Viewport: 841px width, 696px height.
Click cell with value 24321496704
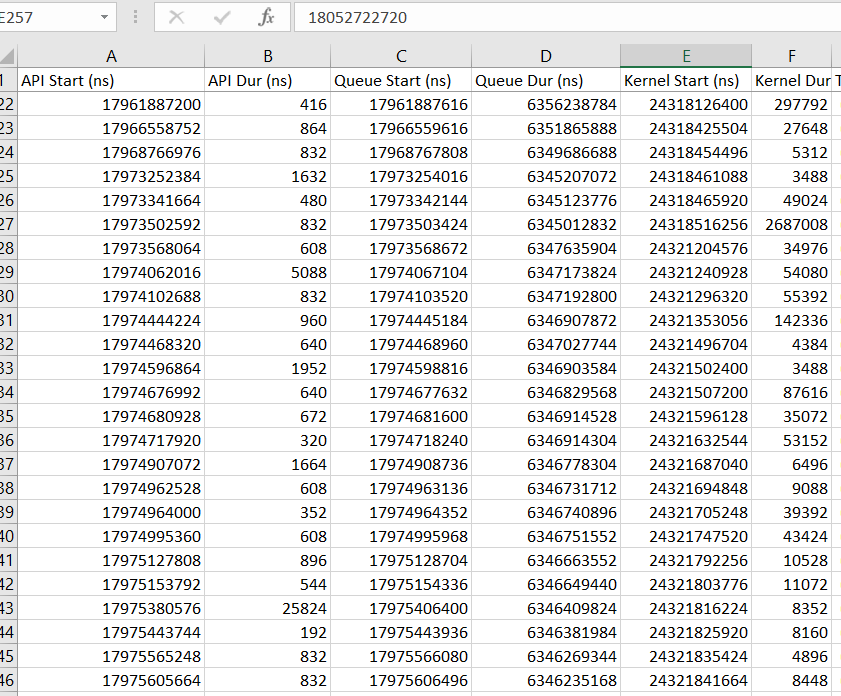point(686,345)
